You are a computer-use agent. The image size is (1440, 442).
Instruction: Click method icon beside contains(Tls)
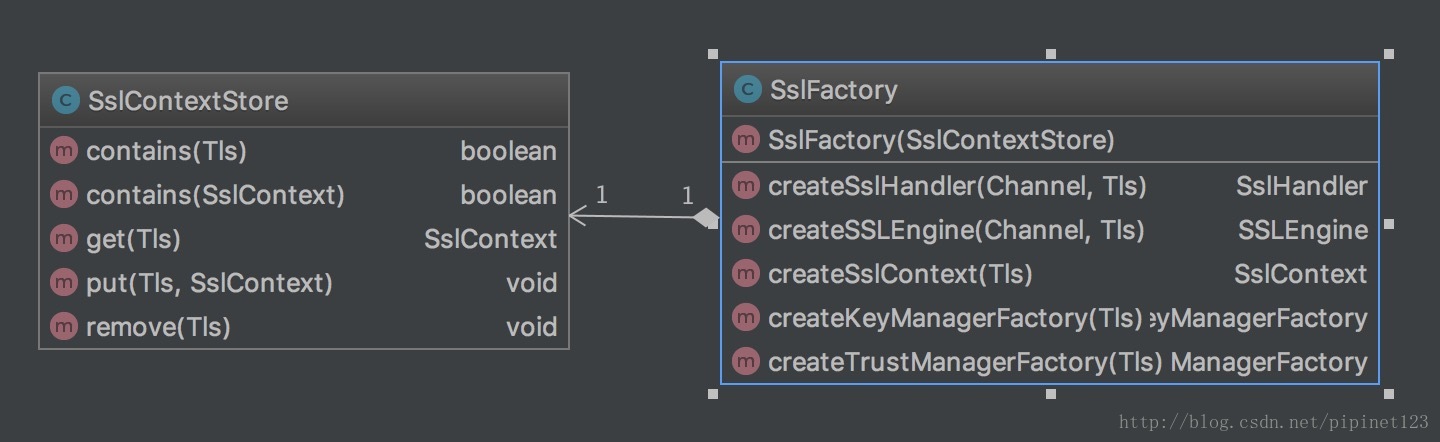(x=64, y=151)
